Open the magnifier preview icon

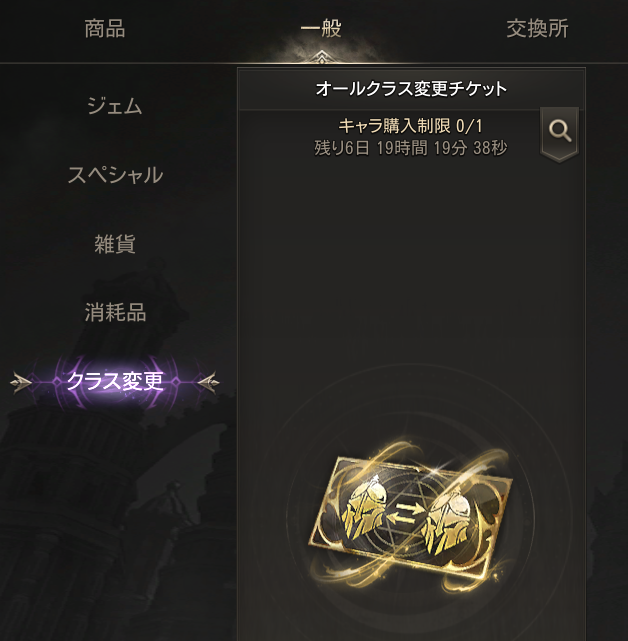[559, 132]
